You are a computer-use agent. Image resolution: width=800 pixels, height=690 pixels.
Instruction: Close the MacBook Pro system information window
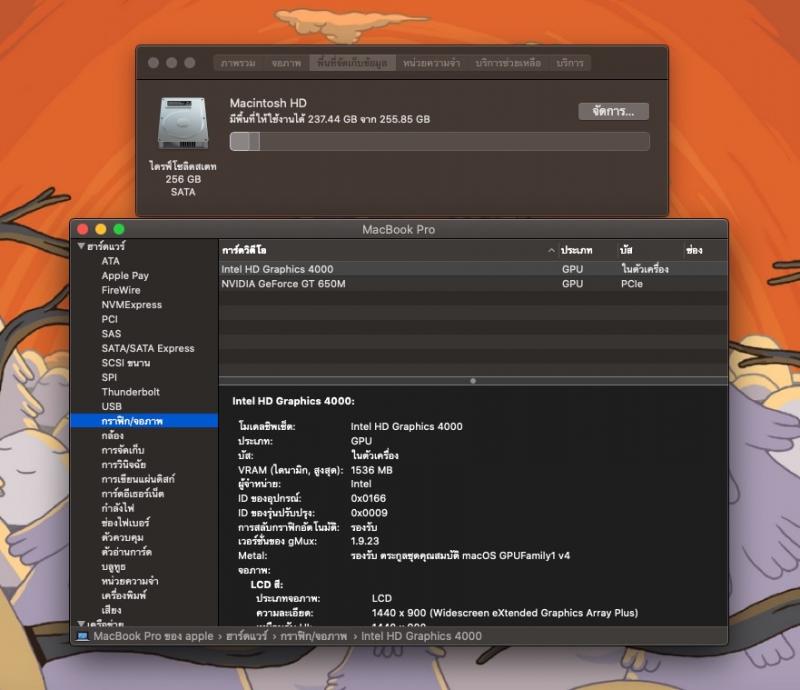click(83, 229)
